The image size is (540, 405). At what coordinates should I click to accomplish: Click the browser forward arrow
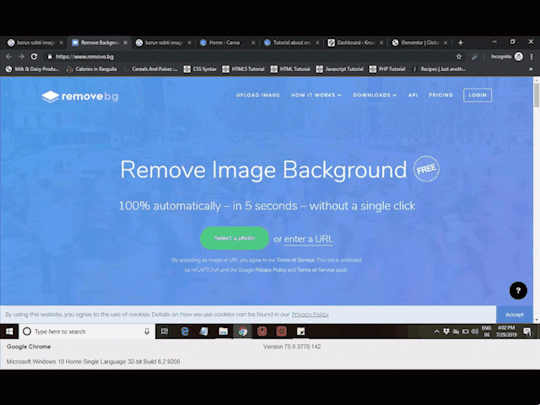(x=21, y=56)
